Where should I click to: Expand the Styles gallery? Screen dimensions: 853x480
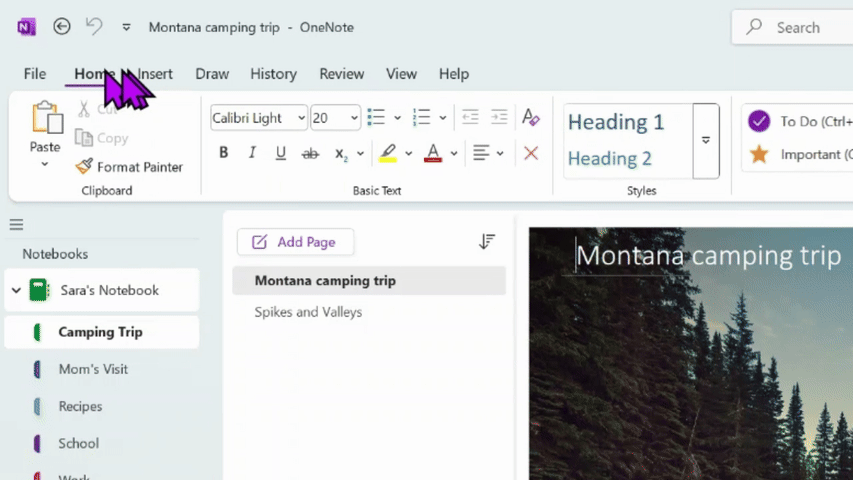(x=706, y=141)
